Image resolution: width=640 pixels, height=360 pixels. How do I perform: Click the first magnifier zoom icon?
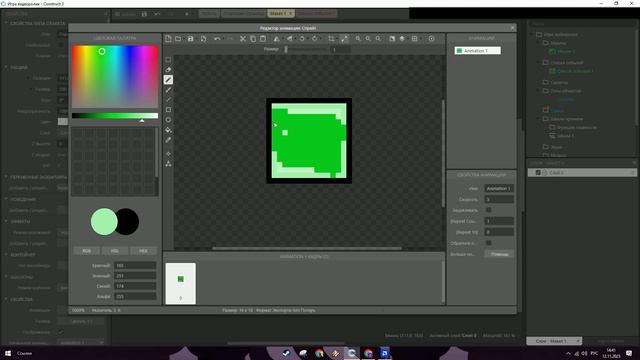click(358, 39)
